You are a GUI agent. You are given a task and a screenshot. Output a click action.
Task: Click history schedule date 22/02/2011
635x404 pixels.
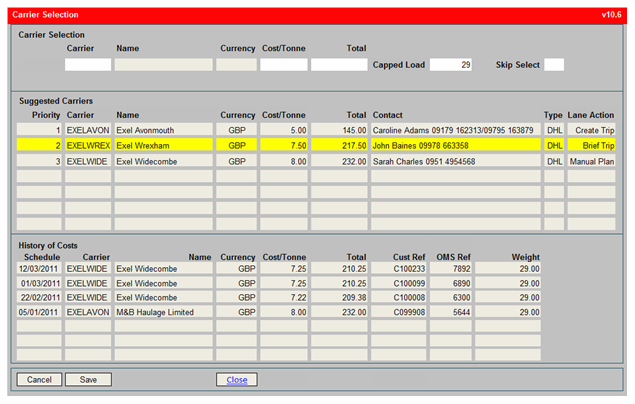tap(39, 298)
